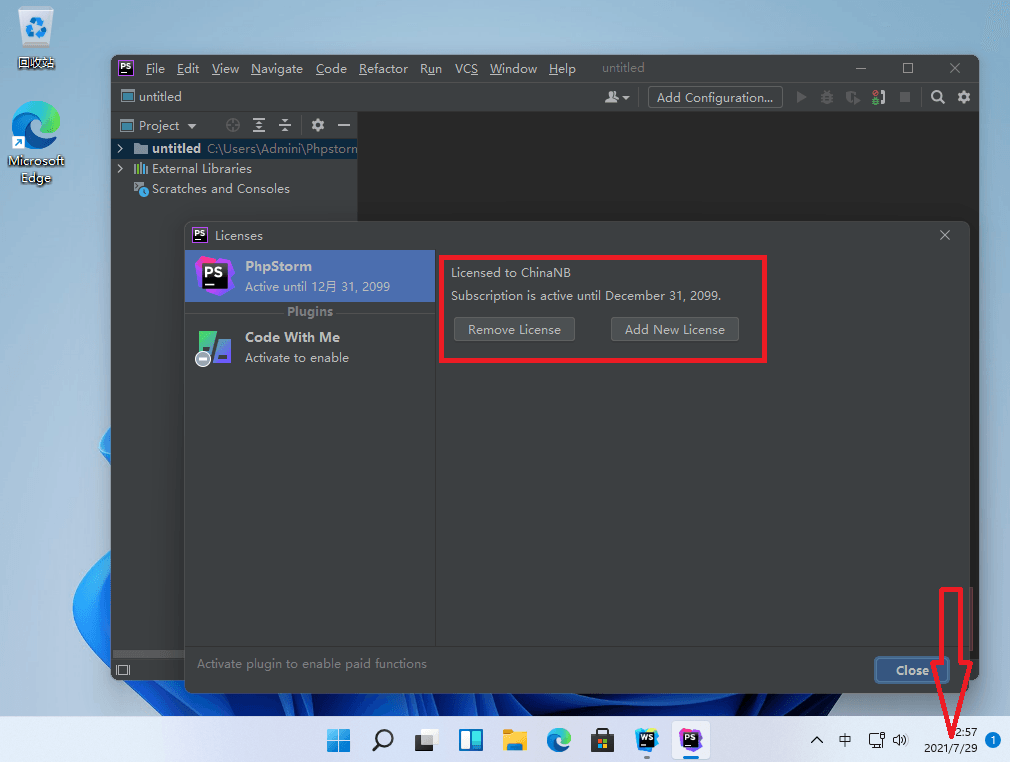Open the Help menu
1010x762 pixels.
coord(562,68)
